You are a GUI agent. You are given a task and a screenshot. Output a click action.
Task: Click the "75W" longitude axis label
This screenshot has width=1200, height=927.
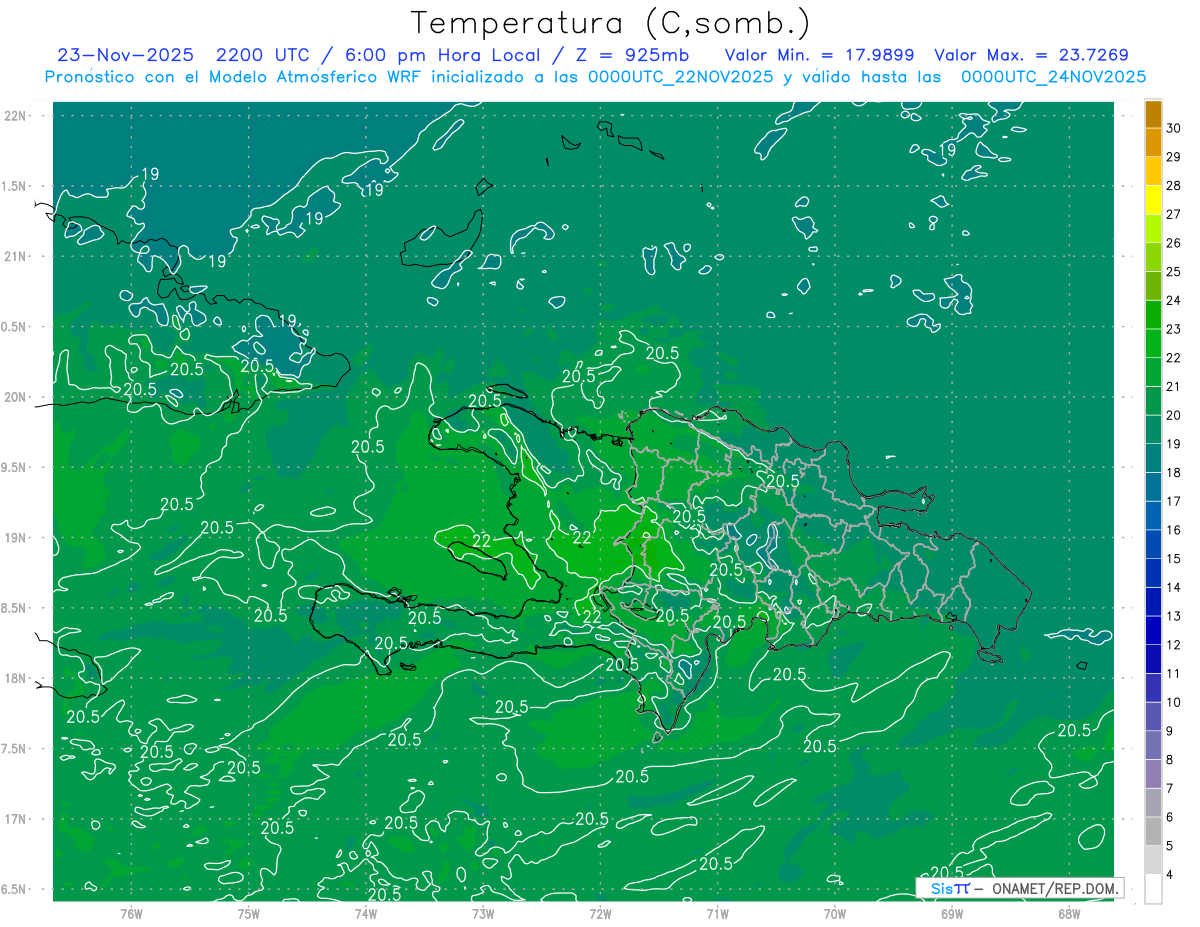249,913
